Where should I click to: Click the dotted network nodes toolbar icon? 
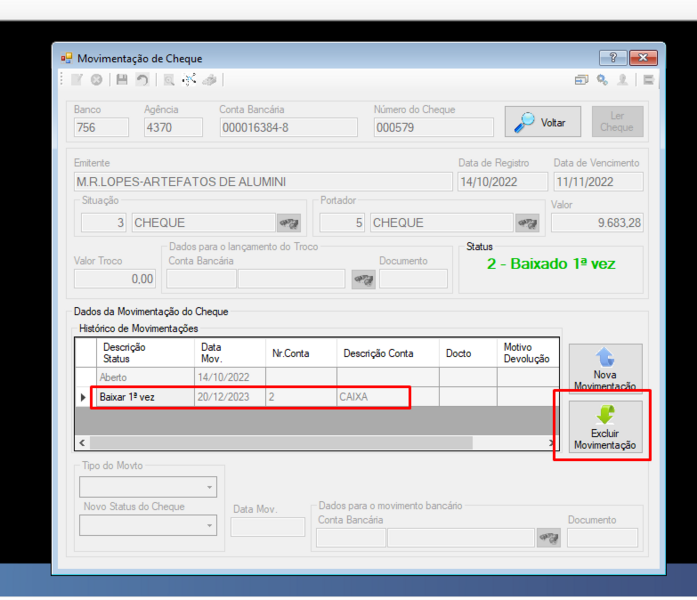[x=189, y=80]
